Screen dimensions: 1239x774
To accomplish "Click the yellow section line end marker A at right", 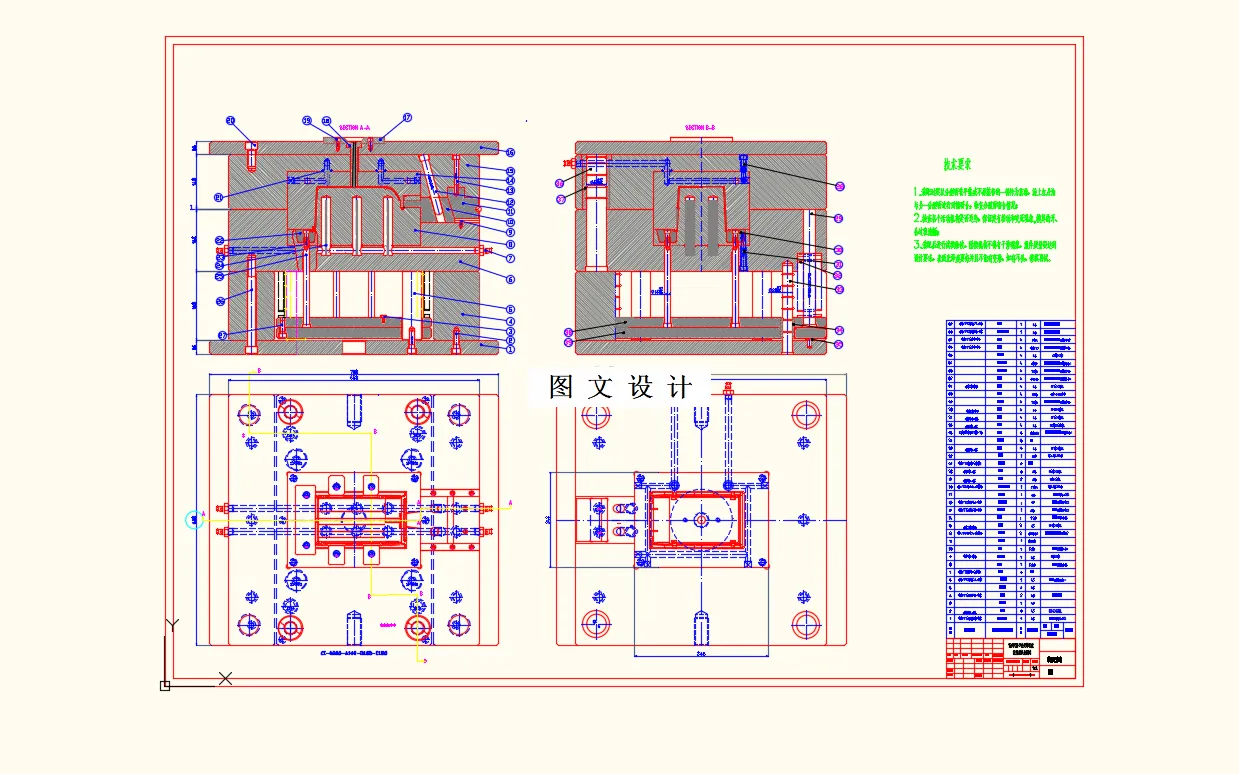I will [x=510, y=502].
